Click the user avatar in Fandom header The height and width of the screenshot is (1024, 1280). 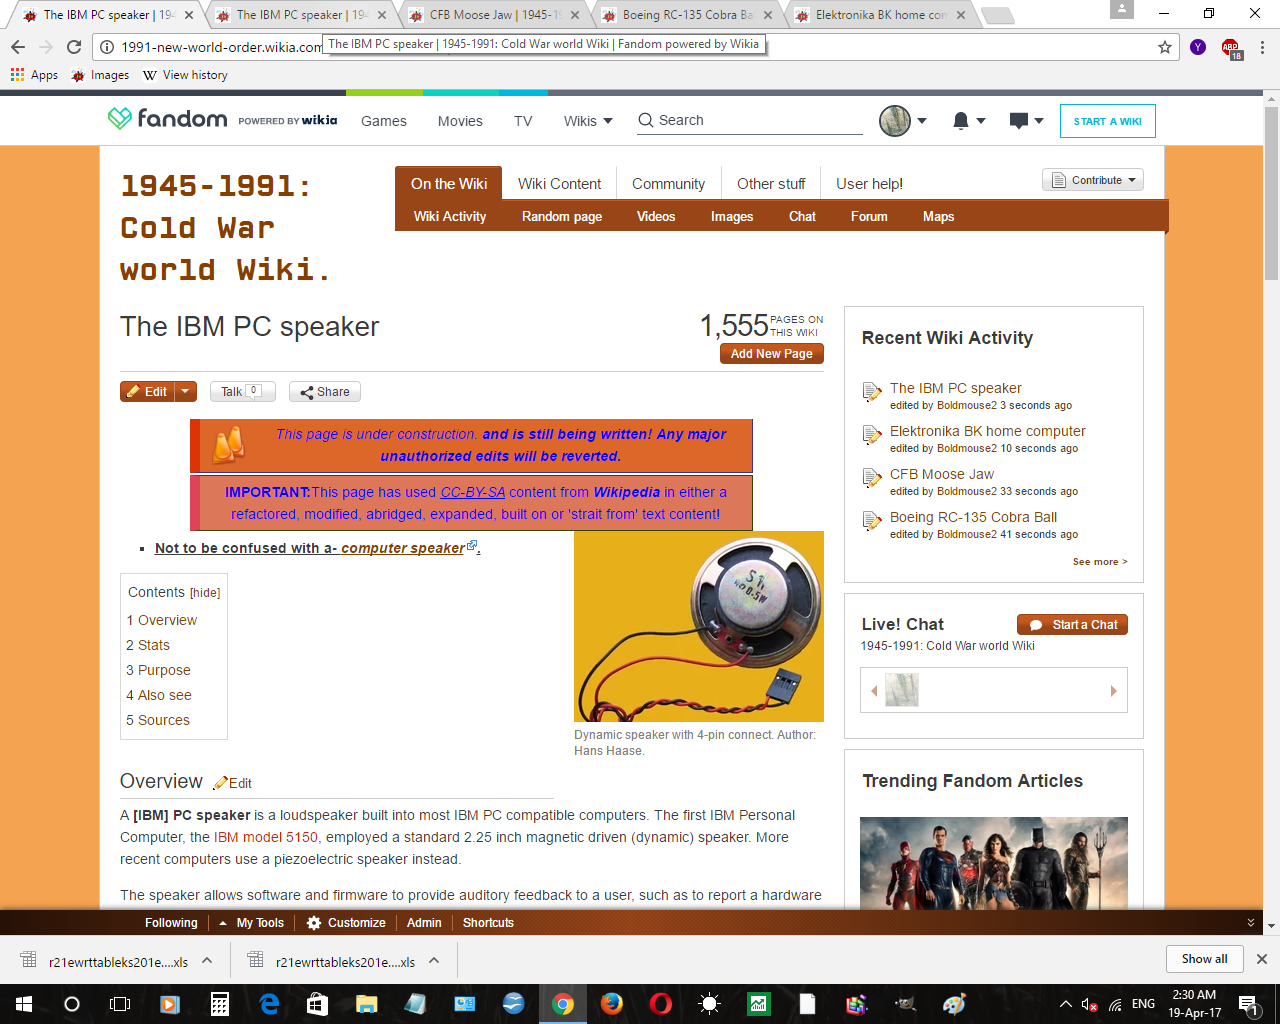[895, 121]
